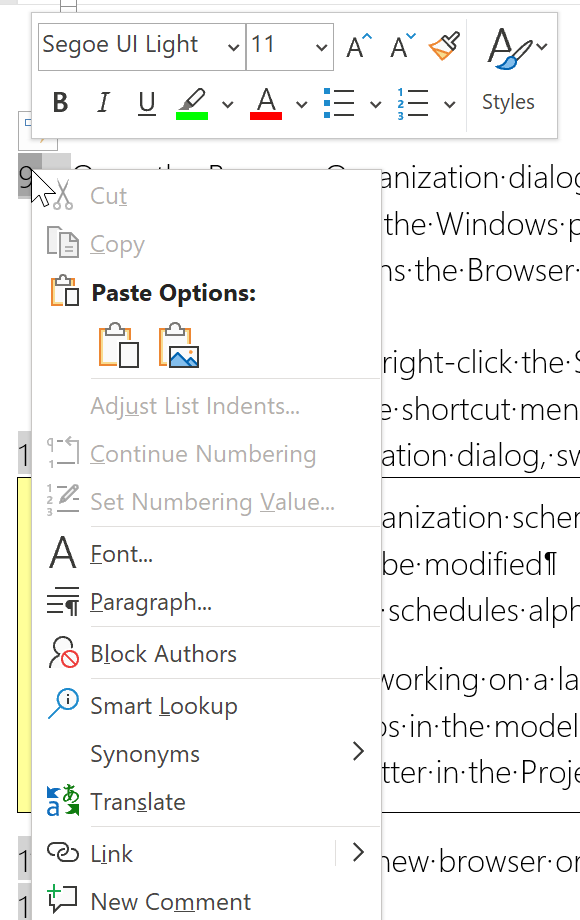The height and width of the screenshot is (920, 580).
Task: Open the Styles gallery
Action: click(508, 72)
